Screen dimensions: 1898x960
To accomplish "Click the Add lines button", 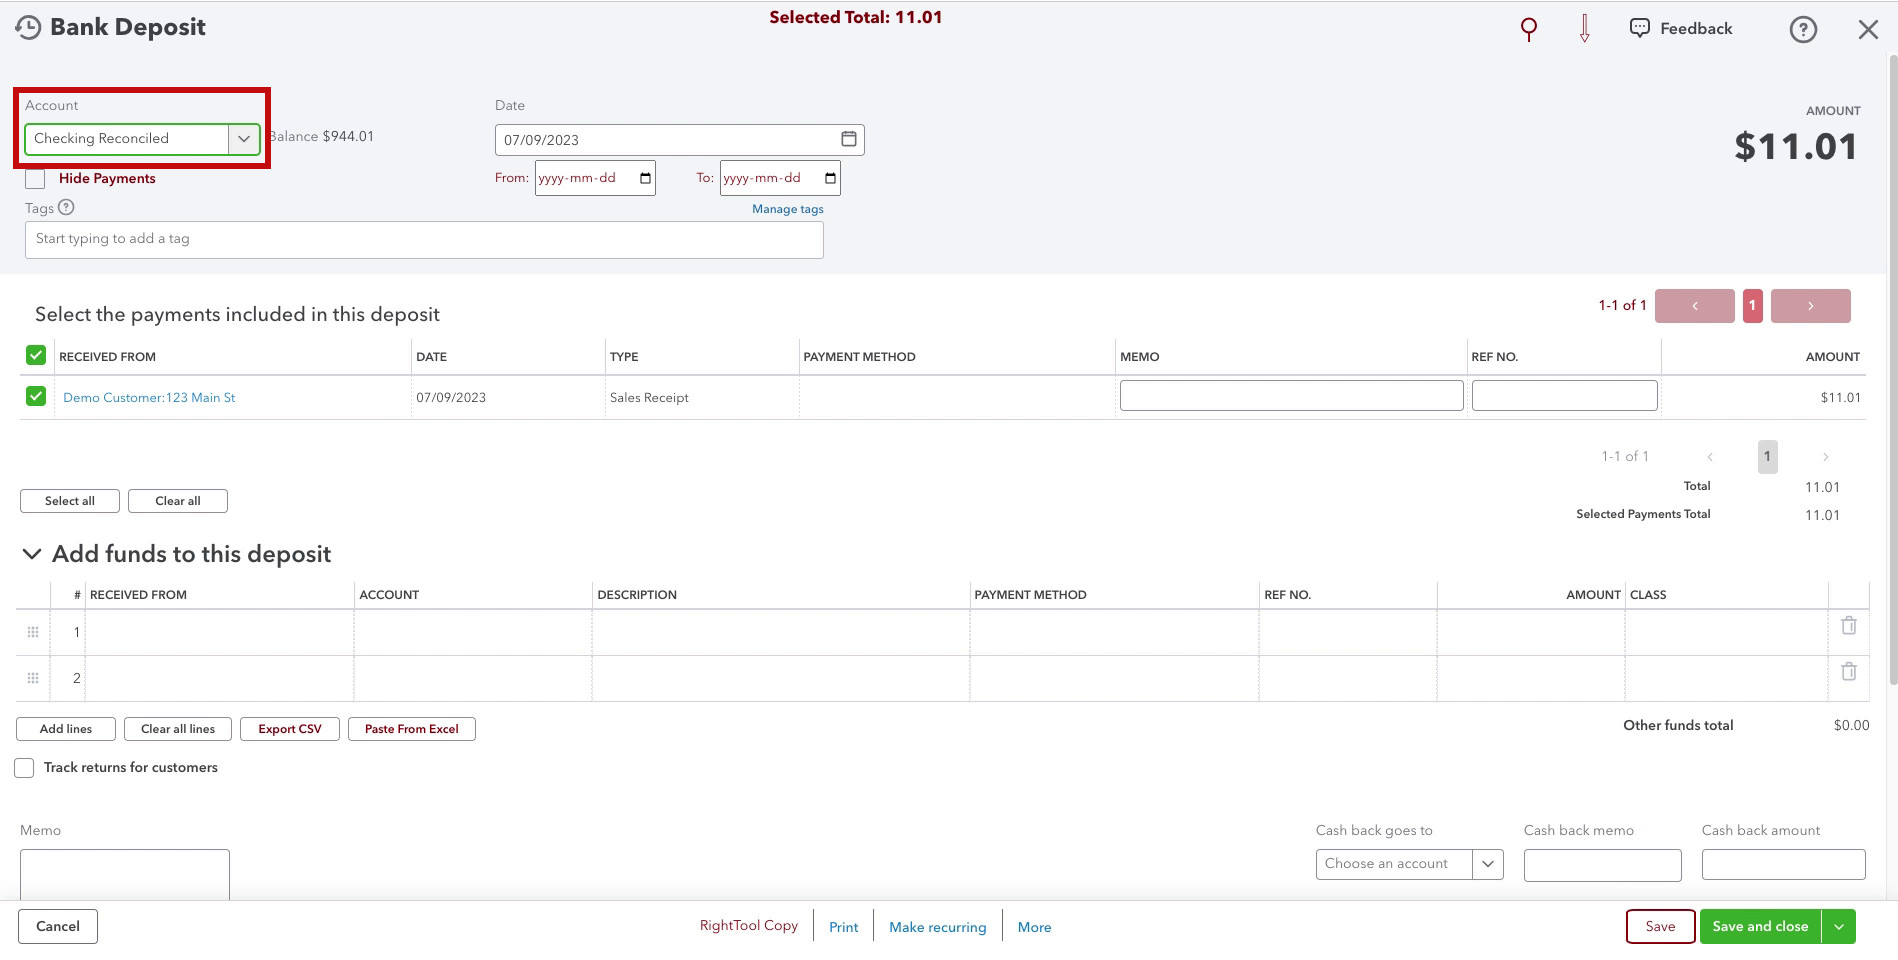I will click(x=66, y=729).
